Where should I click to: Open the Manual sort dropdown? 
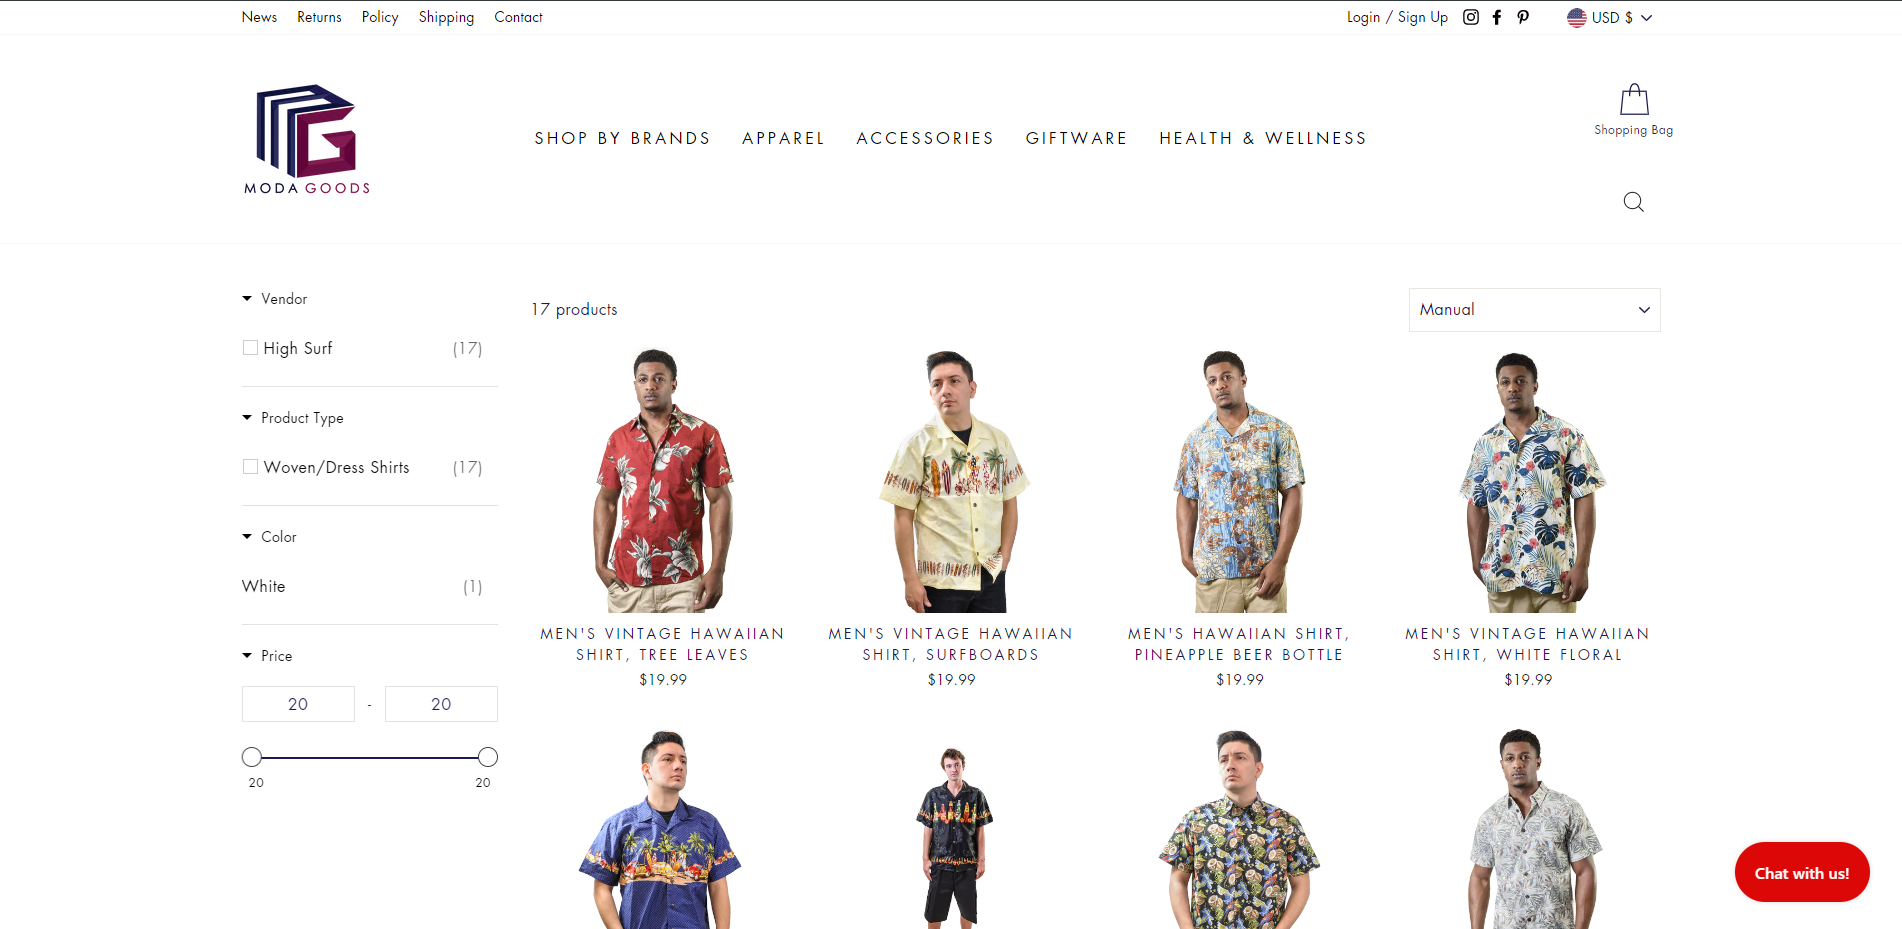pyautogui.click(x=1535, y=310)
